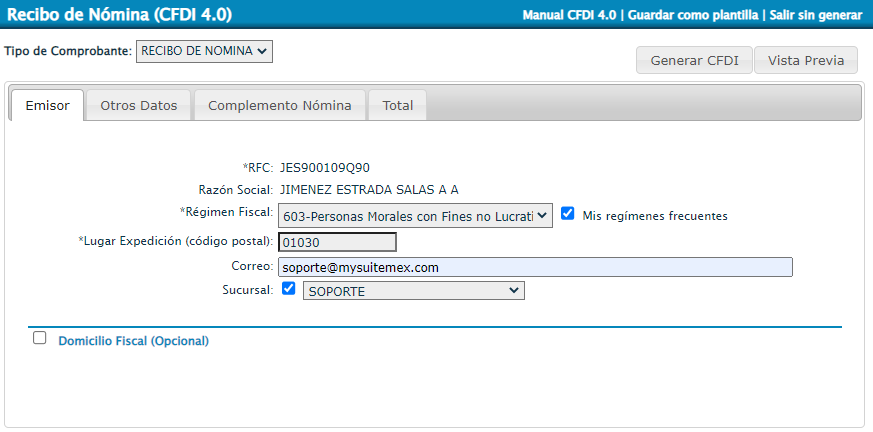Open the Total tab
873x432 pixels.
coord(397,105)
